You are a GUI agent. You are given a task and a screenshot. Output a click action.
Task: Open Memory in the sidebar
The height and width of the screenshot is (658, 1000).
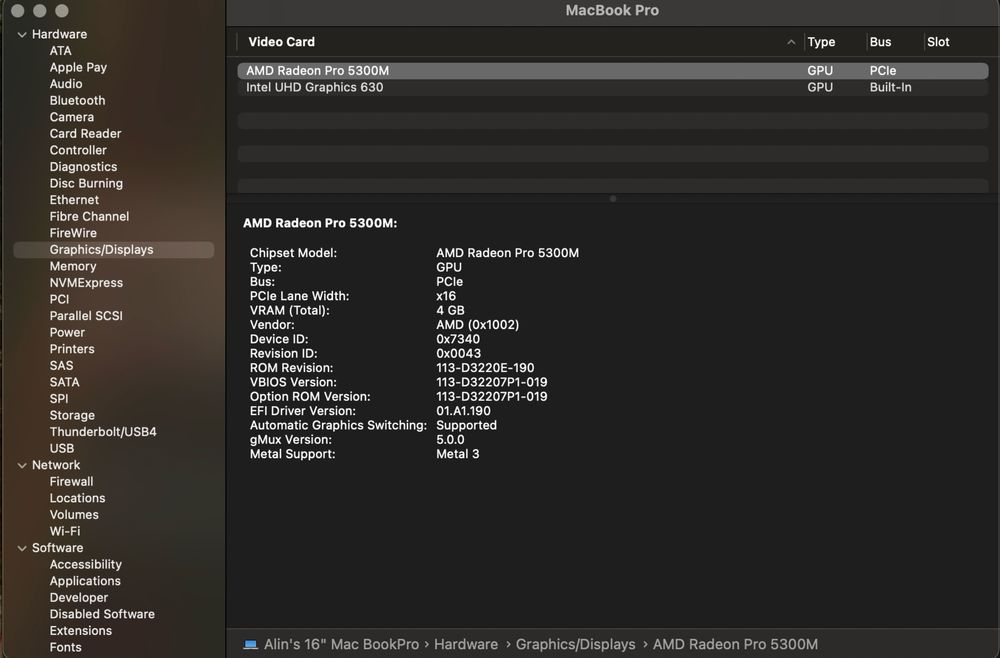click(x=73, y=267)
